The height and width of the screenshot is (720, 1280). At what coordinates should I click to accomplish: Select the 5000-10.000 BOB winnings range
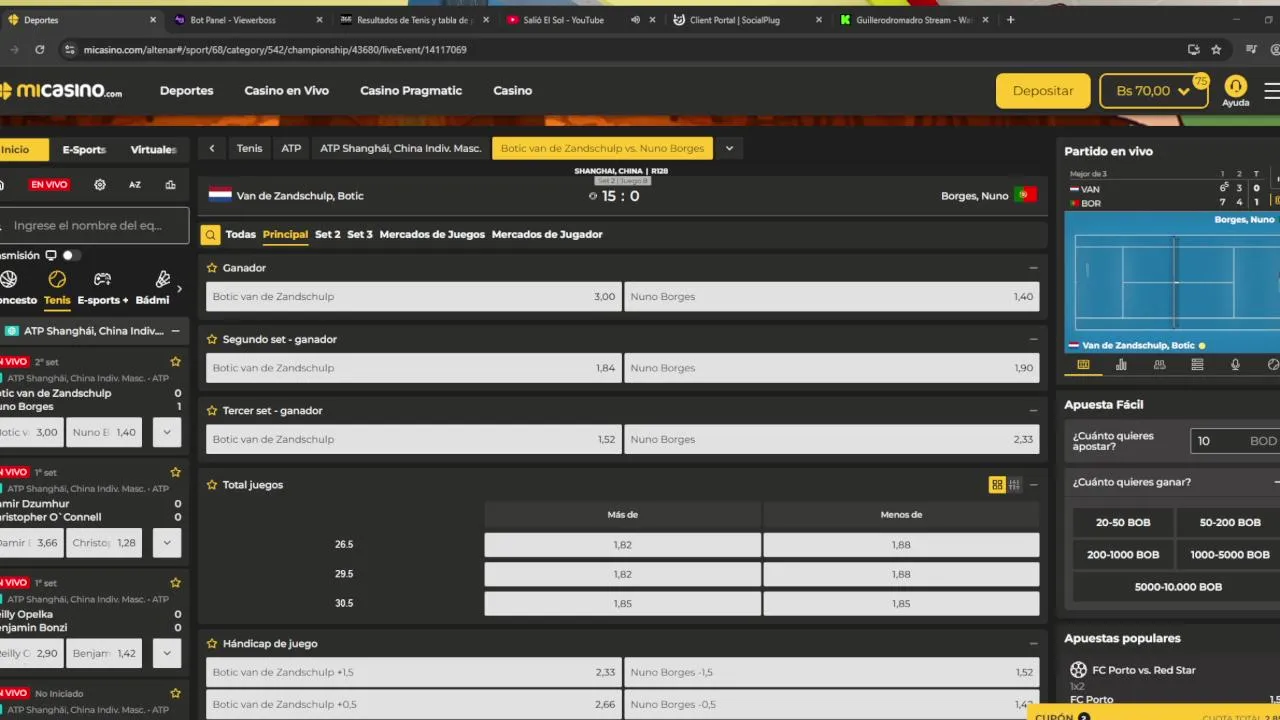coord(1178,587)
